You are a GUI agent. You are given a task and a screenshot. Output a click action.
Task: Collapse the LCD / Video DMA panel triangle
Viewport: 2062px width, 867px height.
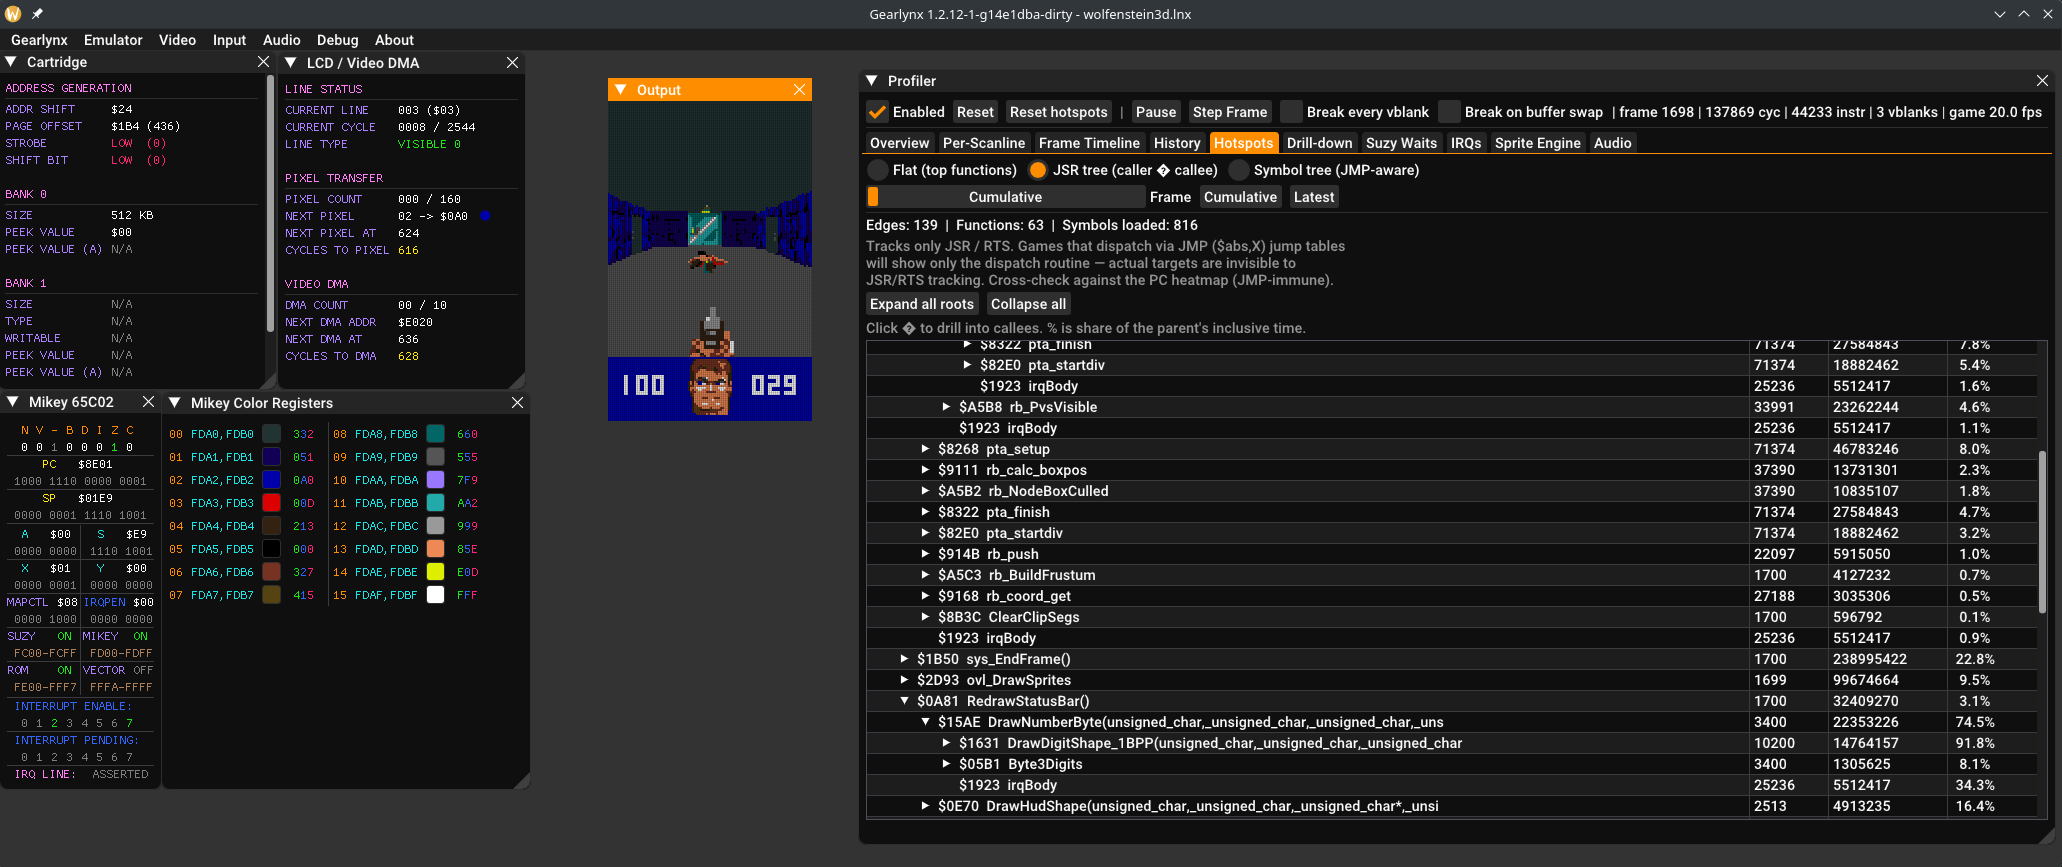[291, 62]
